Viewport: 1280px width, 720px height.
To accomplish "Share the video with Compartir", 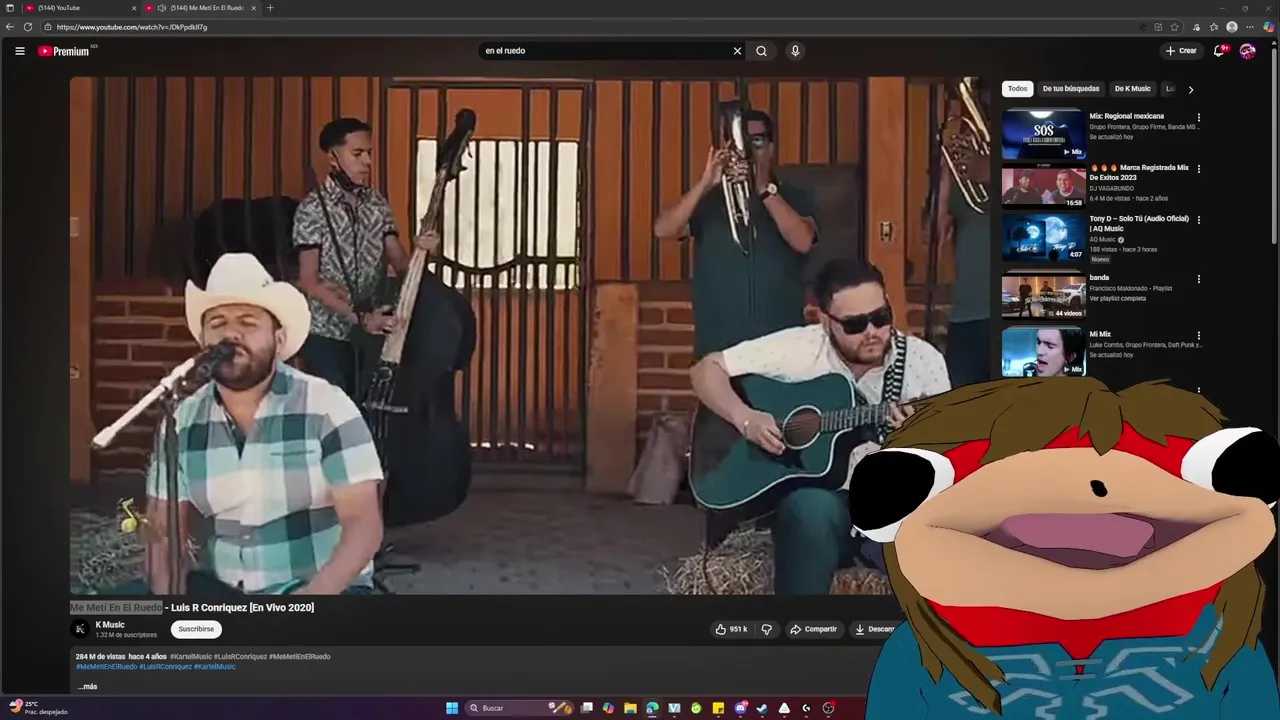I will [x=813, y=629].
